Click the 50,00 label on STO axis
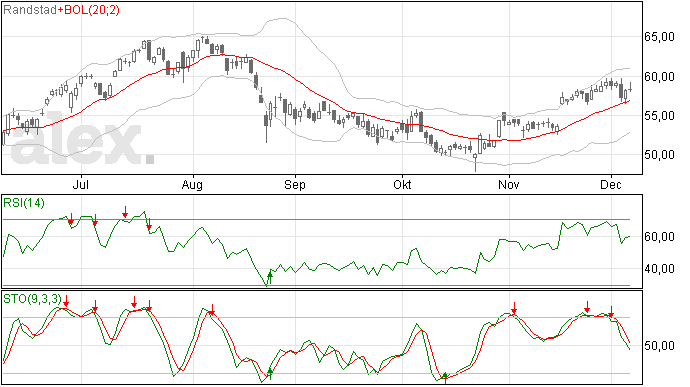 tap(659, 346)
